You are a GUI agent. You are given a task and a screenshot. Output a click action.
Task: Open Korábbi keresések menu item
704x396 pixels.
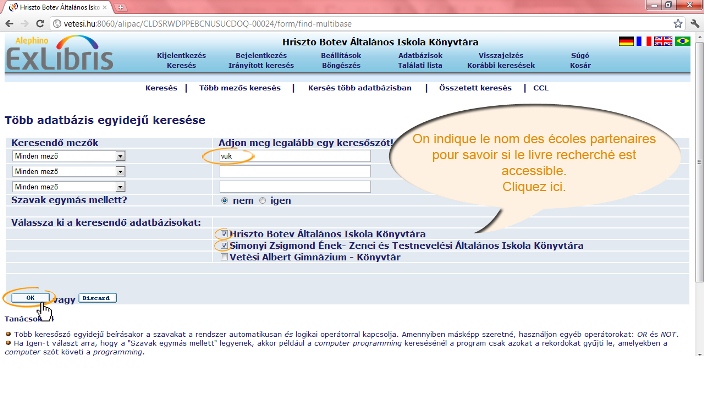pos(501,65)
